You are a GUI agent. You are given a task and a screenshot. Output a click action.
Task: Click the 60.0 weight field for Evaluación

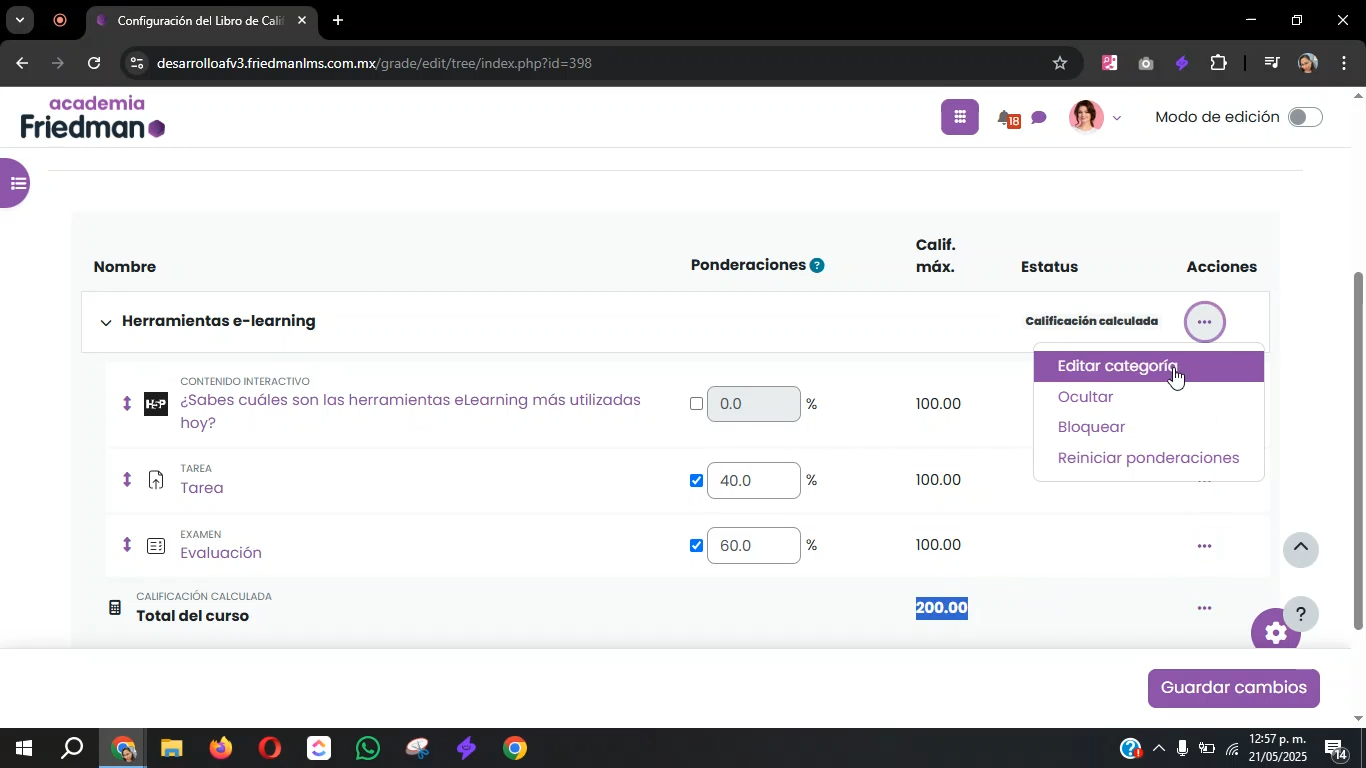pyautogui.click(x=754, y=545)
